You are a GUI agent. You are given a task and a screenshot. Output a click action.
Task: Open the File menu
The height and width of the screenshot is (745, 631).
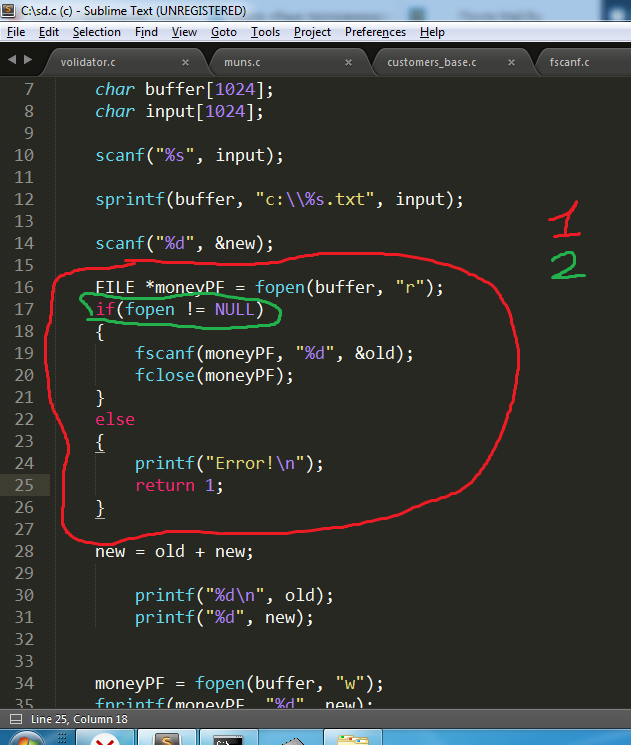coord(16,32)
